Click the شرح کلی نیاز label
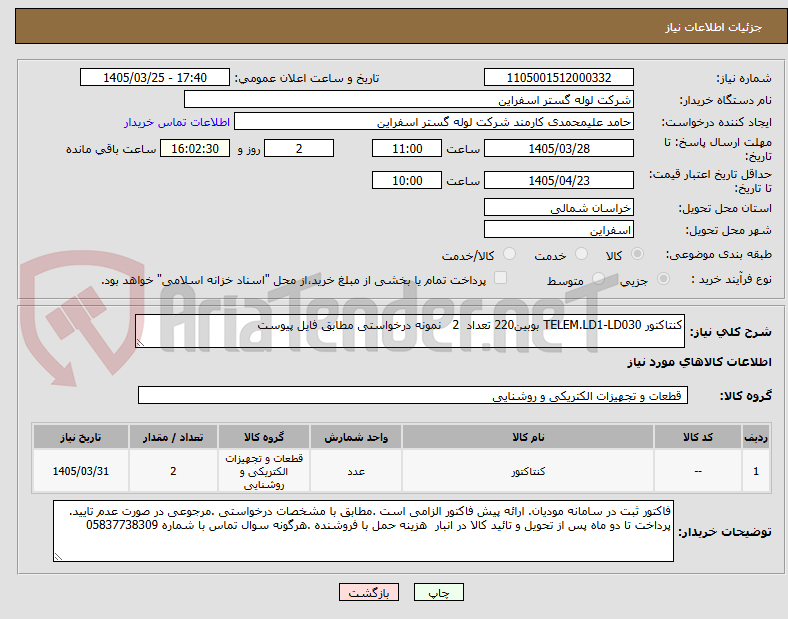The image size is (788, 619). click(x=730, y=332)
